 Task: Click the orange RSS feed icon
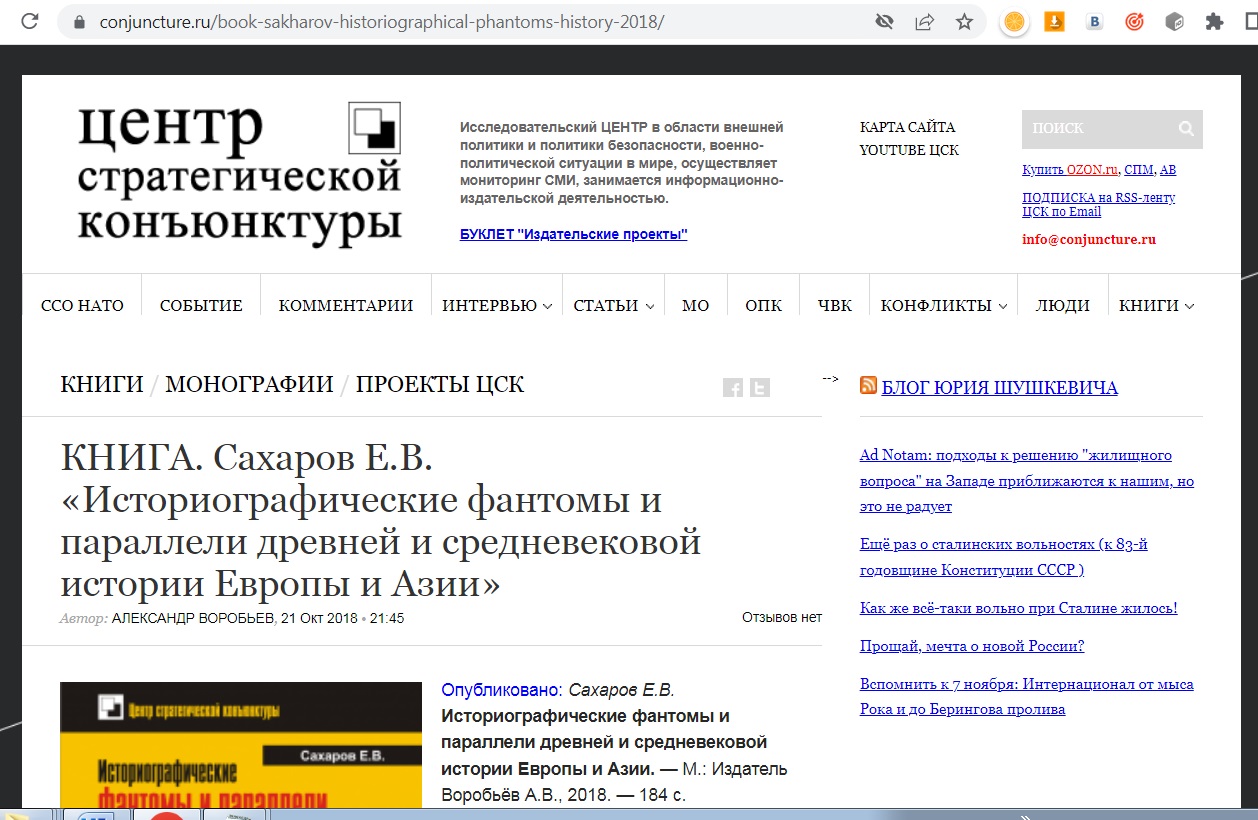pyautogui.click(x=868, y=386)
